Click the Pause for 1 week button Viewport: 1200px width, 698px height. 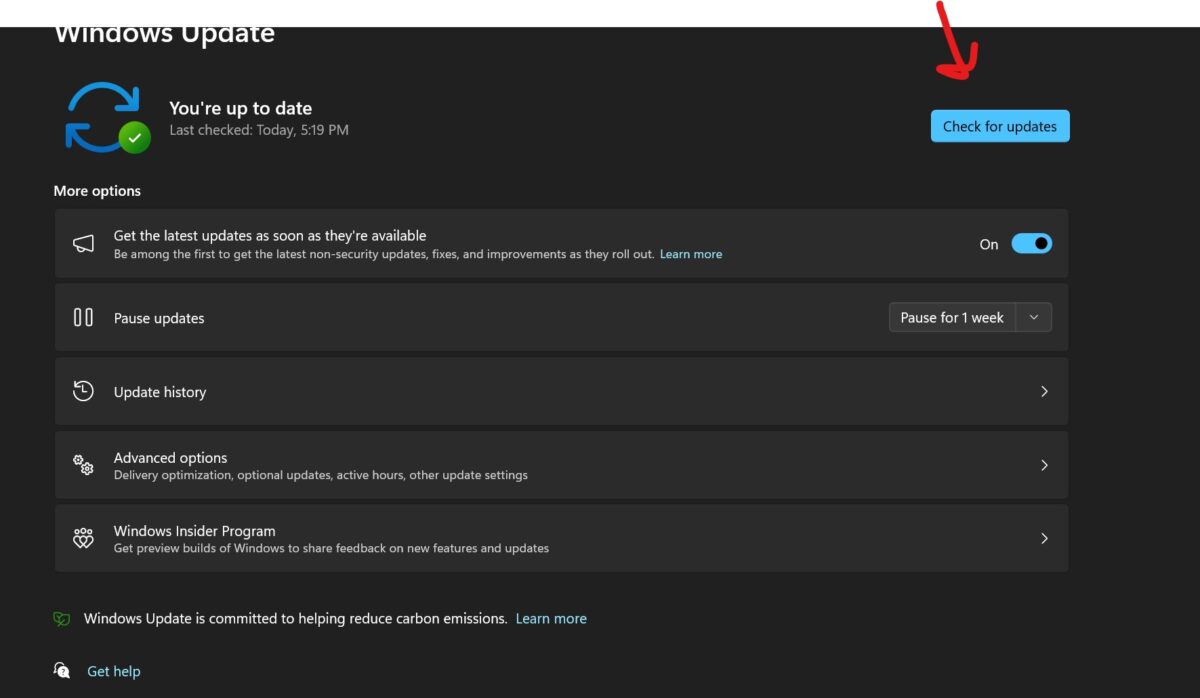coord(952,318)
